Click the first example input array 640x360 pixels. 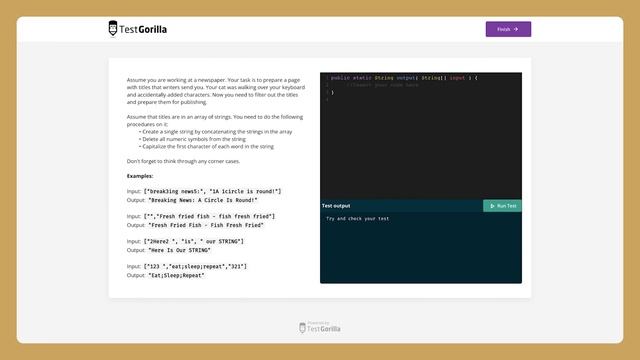tap(212, 191)
